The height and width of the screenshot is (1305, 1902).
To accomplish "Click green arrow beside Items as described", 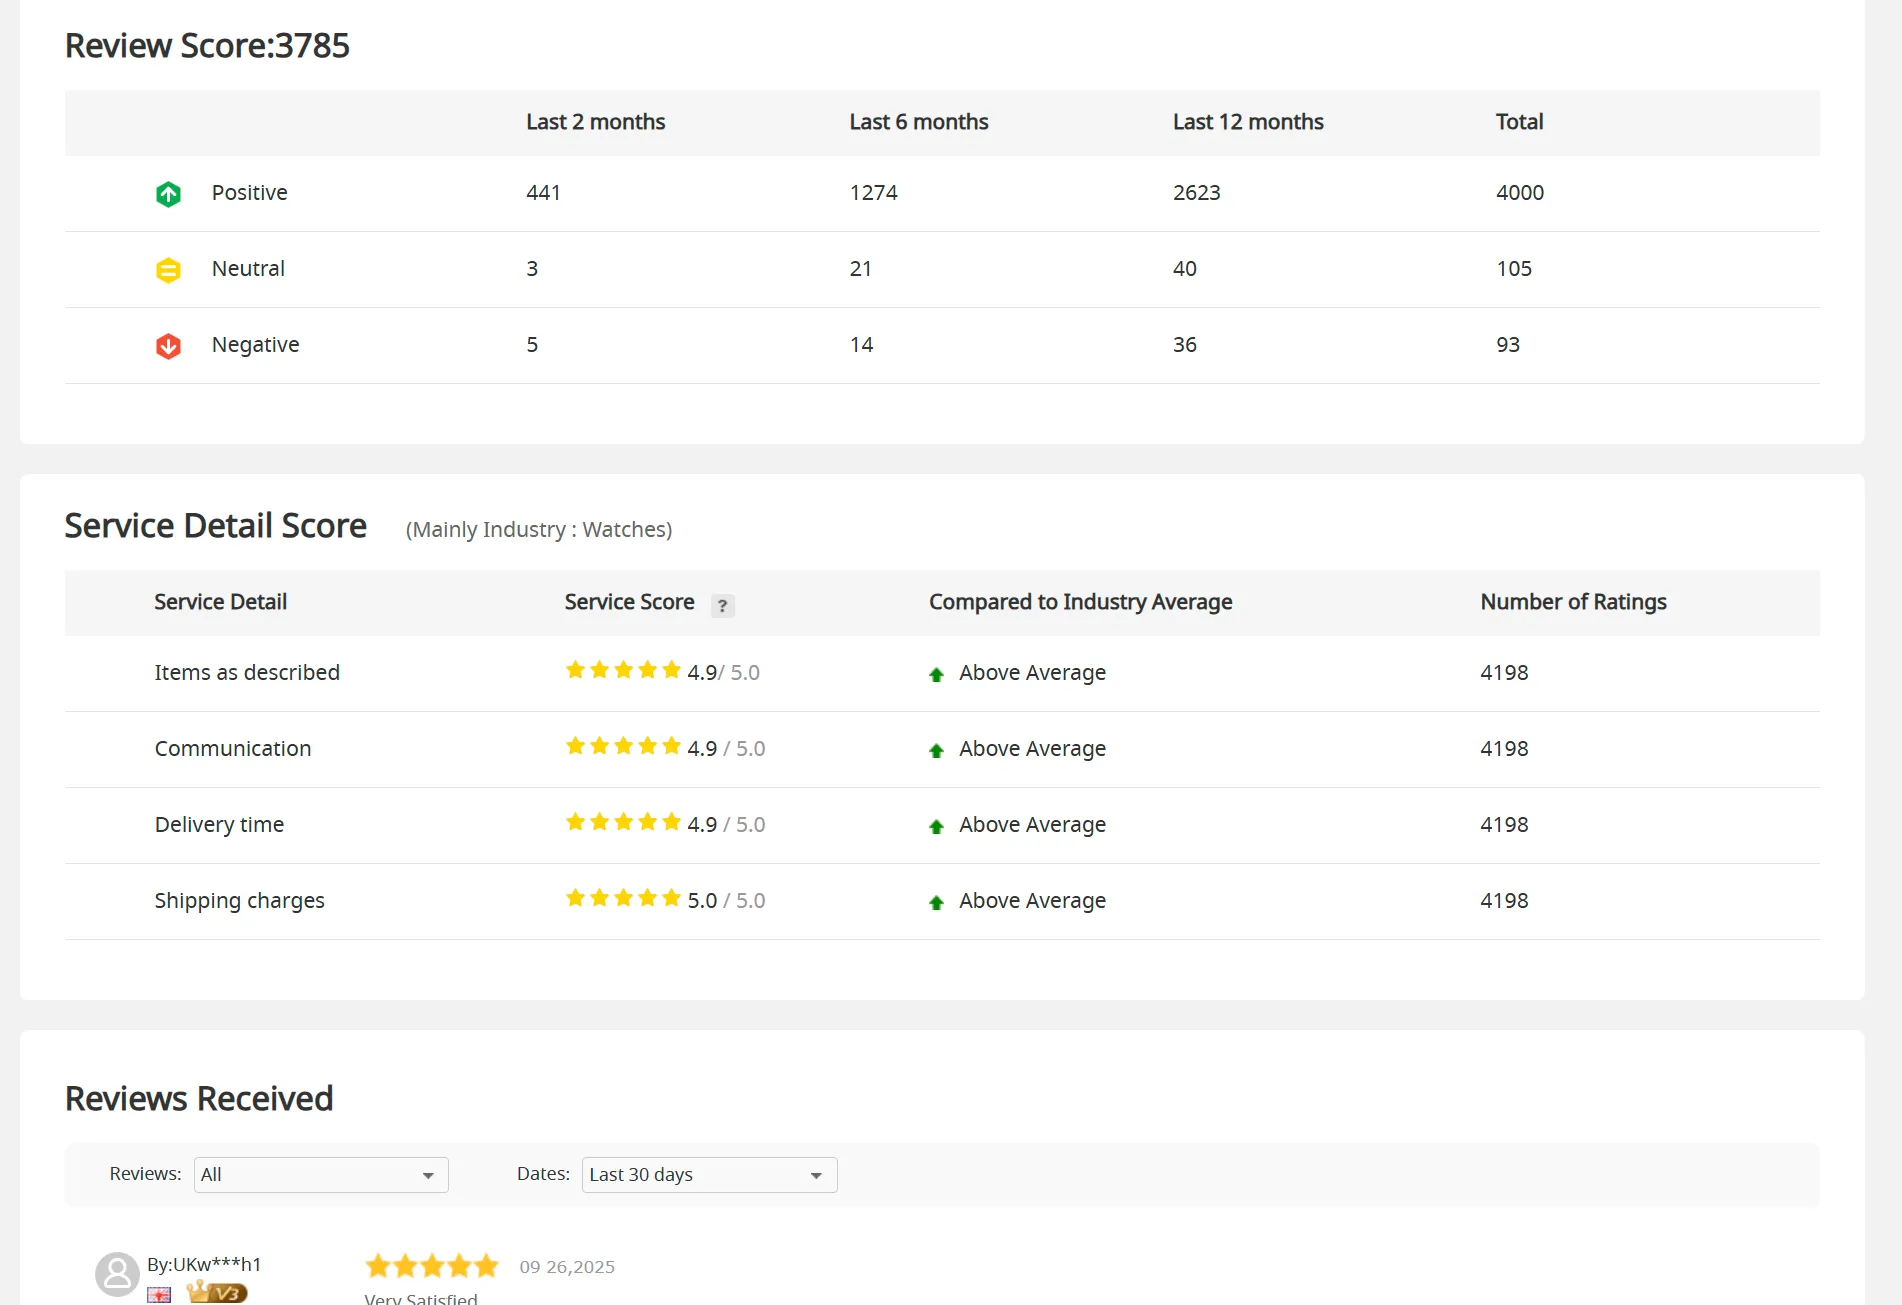I will (x=936, y=675).
